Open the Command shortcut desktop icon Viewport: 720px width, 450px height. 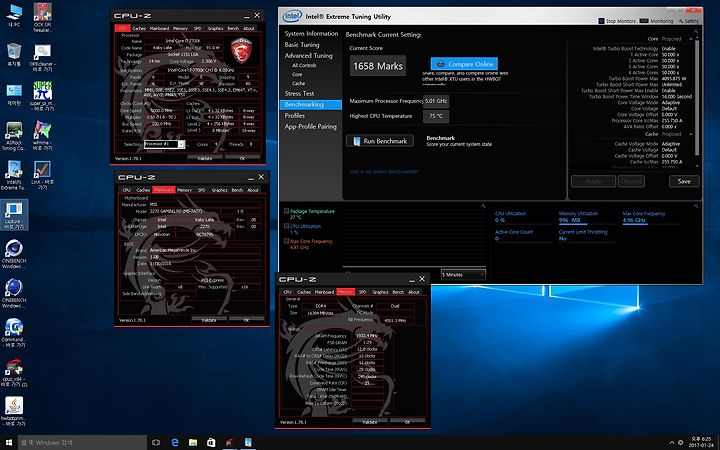coord(14,333)
